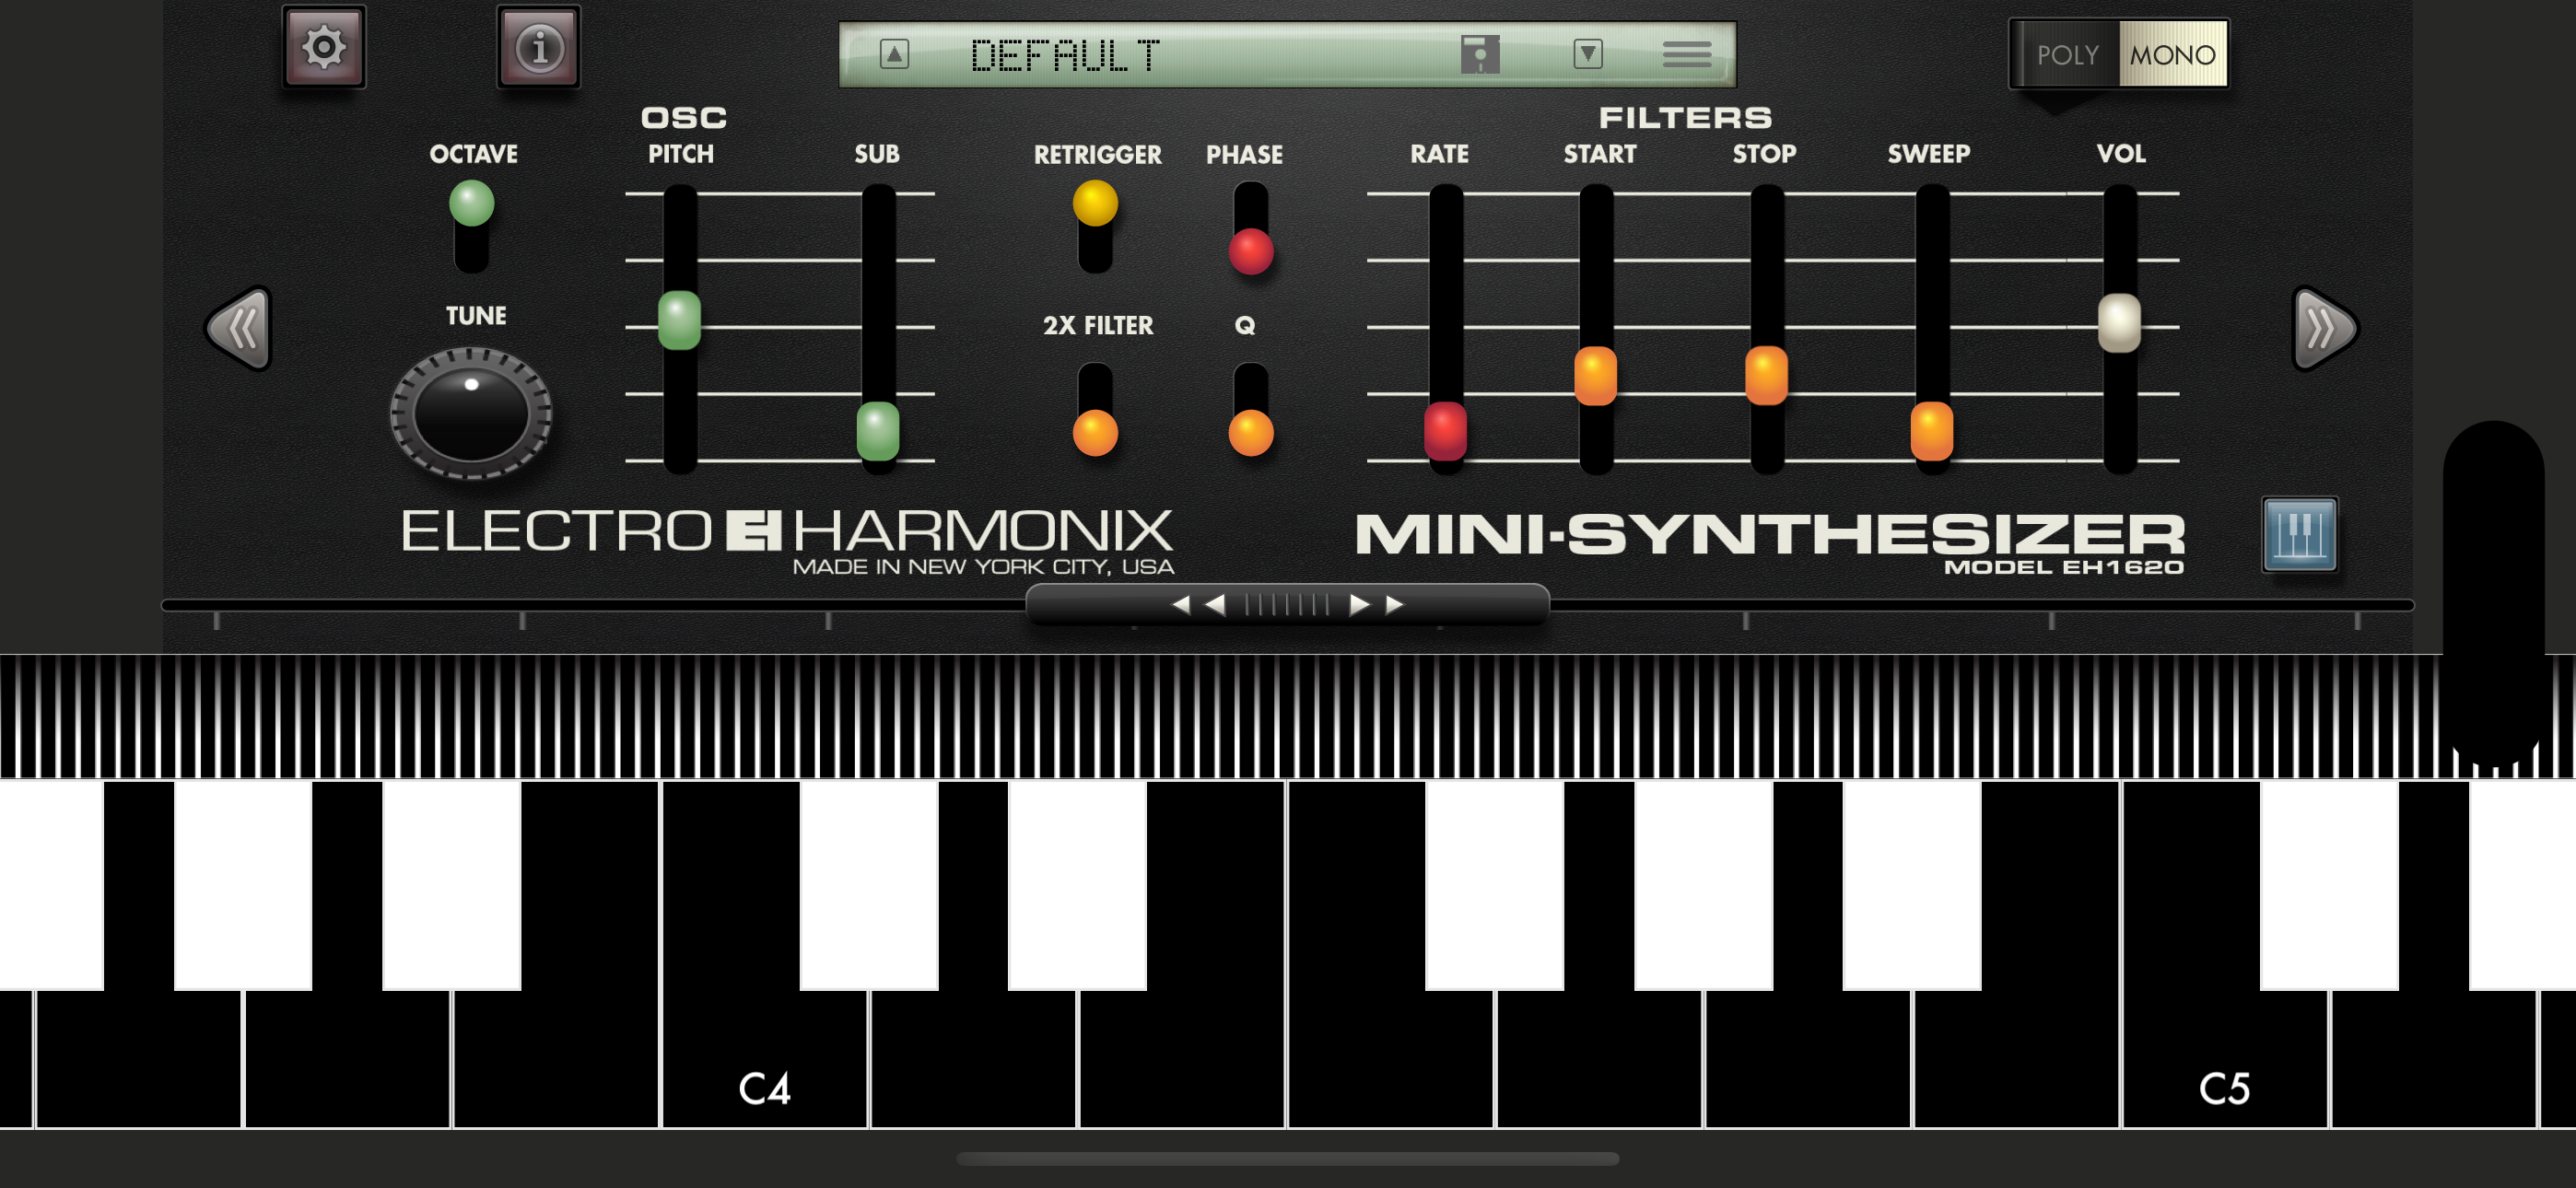This screenshot has height=1188, width=2576.
Task: Go to next panel with right chevron
Action: pyautogui.click(x=2325, y=328)
